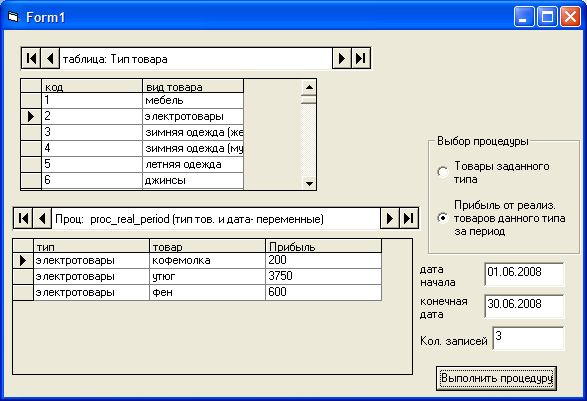The image size is (587, 401).
Task: Select the 'джинсы' cell
Action: pos(193,180)
